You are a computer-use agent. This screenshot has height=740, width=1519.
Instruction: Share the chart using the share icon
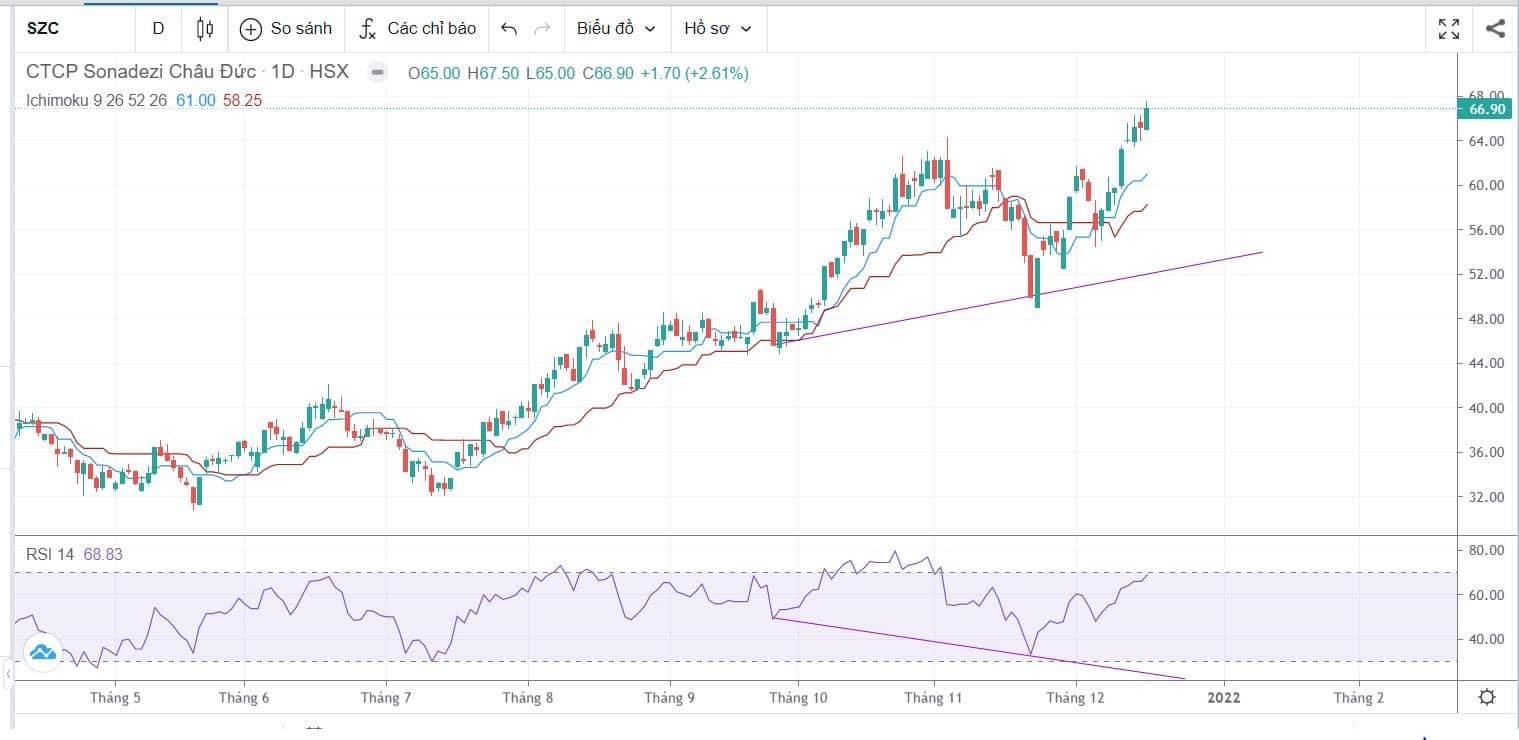1495,28
